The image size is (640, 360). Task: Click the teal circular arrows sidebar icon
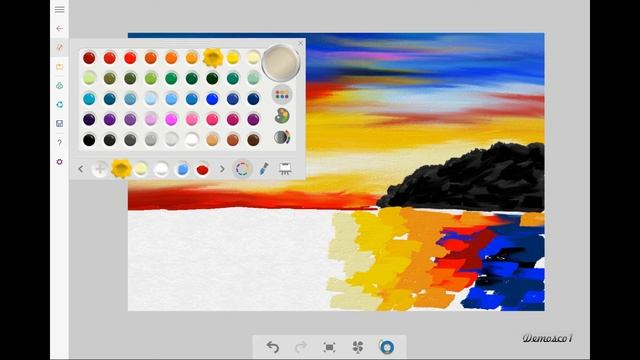click(60, 104)
